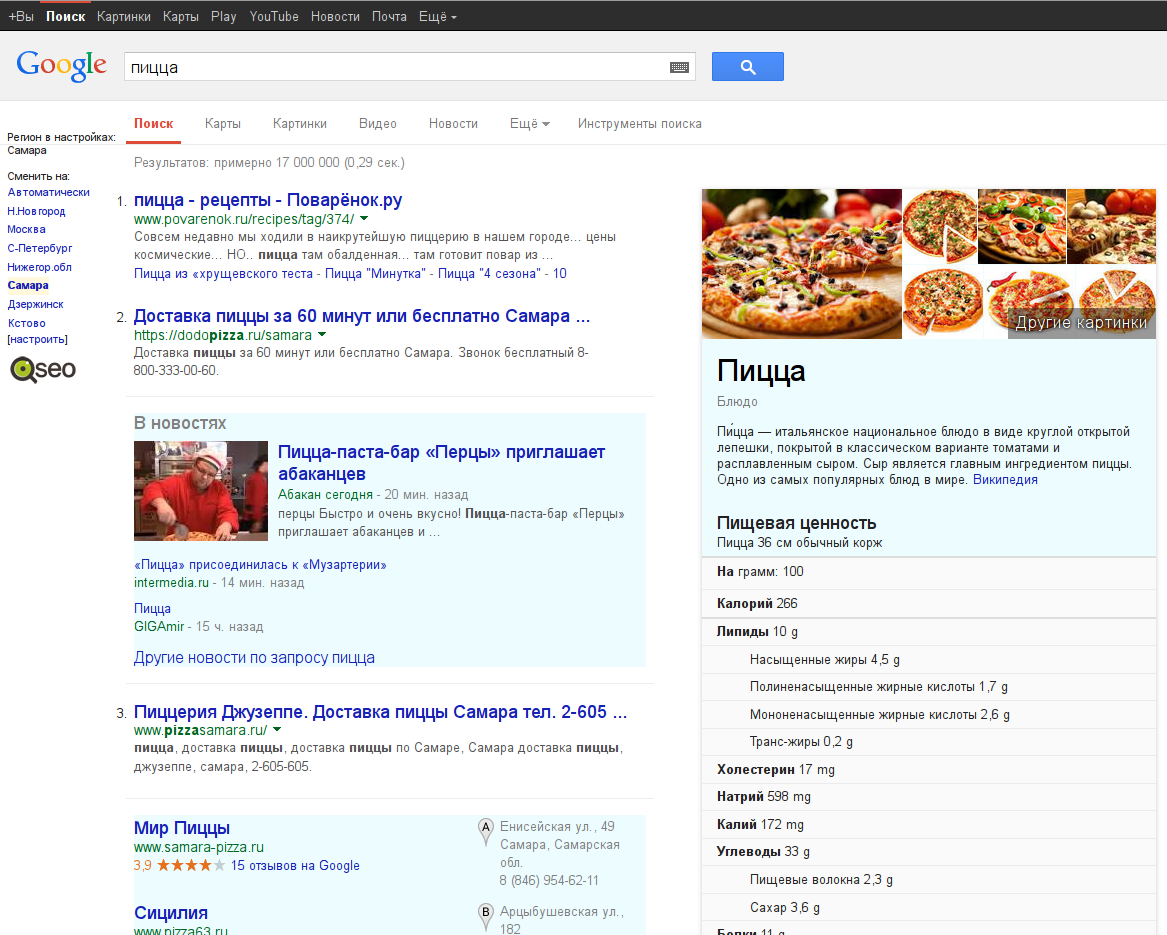1167x935 pixels.
Task: Open Пицца "Минутка" sitelink
Action: [x=374, y=273]
